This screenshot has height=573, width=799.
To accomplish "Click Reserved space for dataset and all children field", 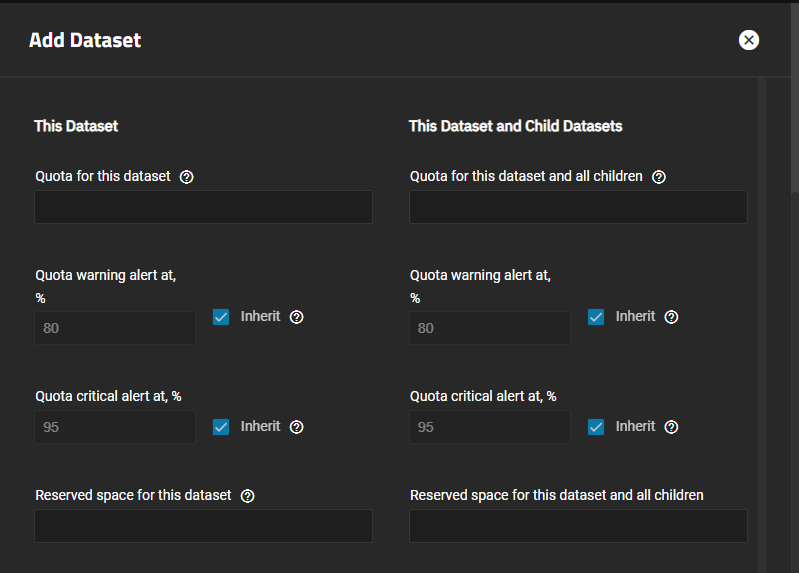I will coord(578,526).
